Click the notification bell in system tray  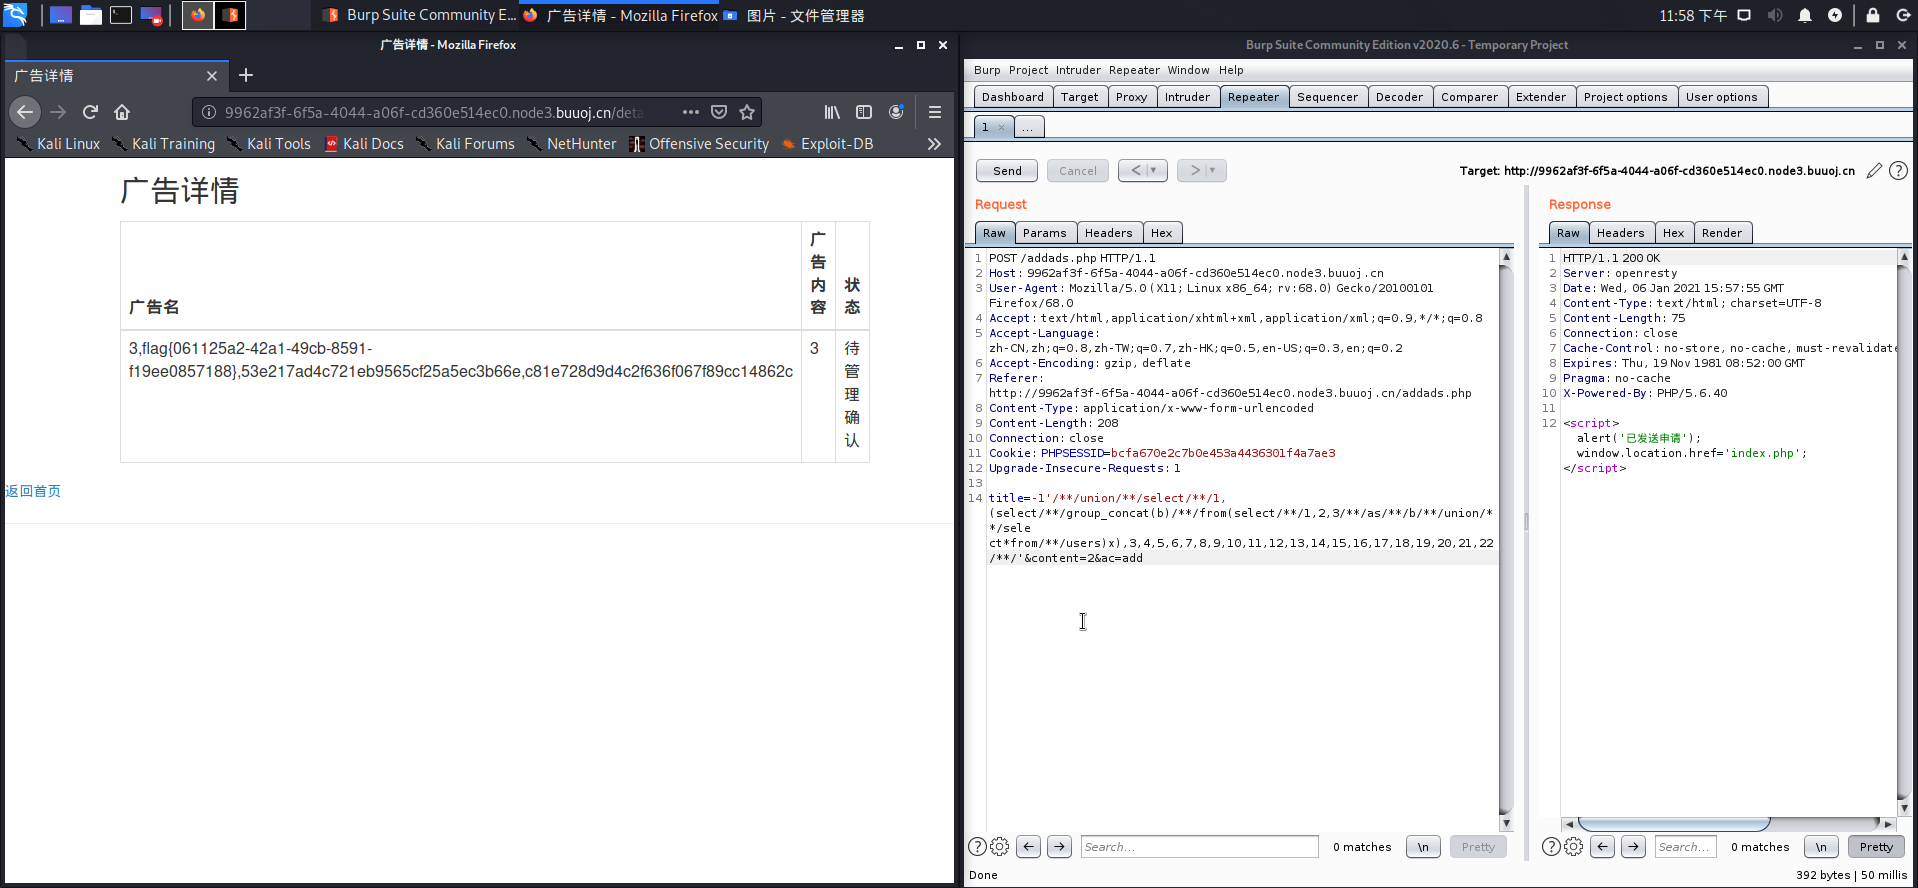point(1805,15)
